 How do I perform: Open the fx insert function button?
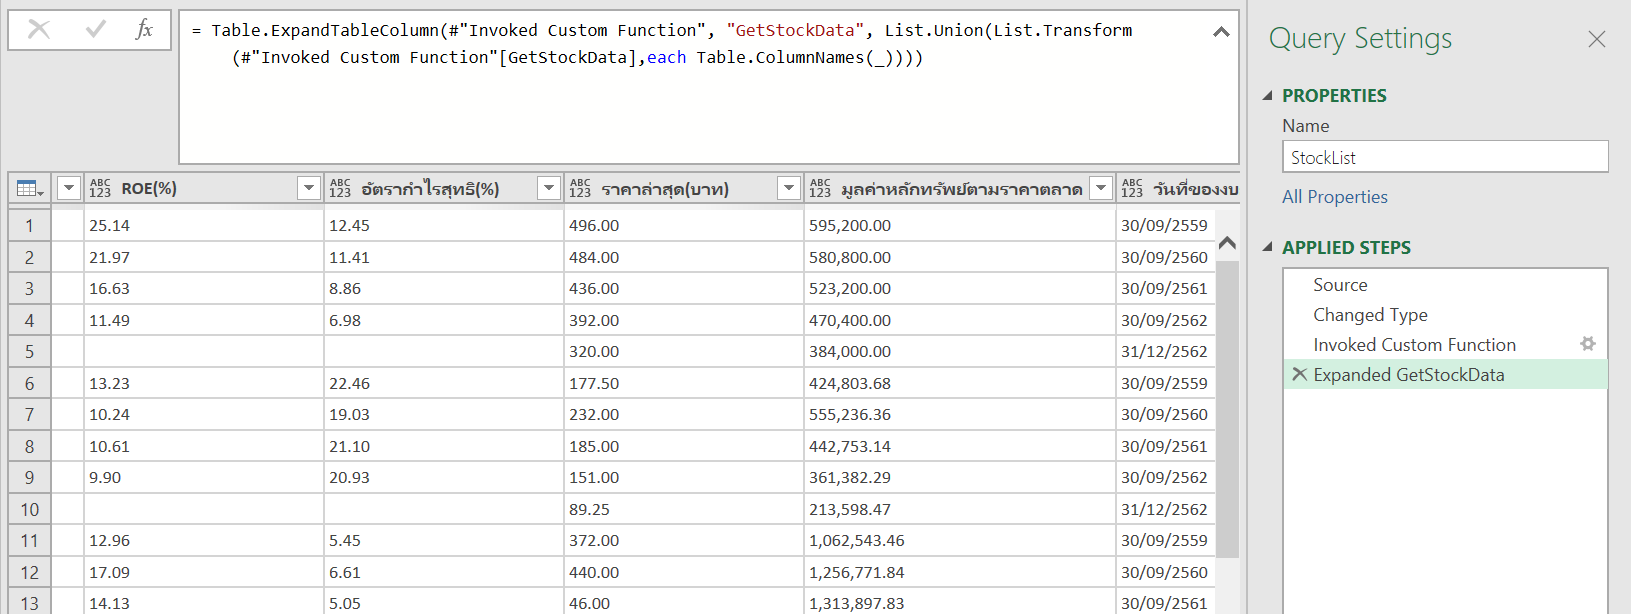144,29
